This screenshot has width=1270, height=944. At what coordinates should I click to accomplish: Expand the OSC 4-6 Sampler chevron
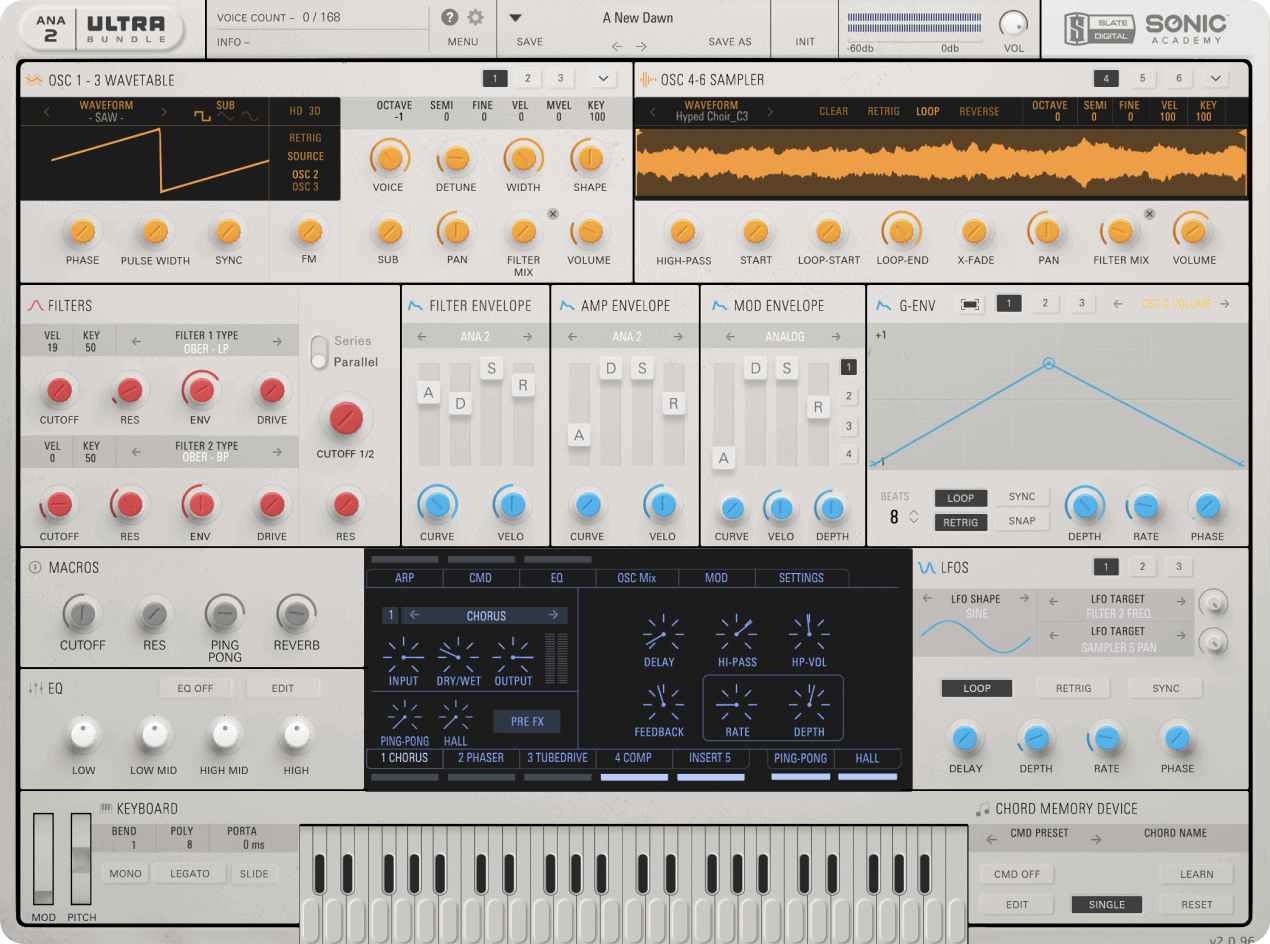1215,79
